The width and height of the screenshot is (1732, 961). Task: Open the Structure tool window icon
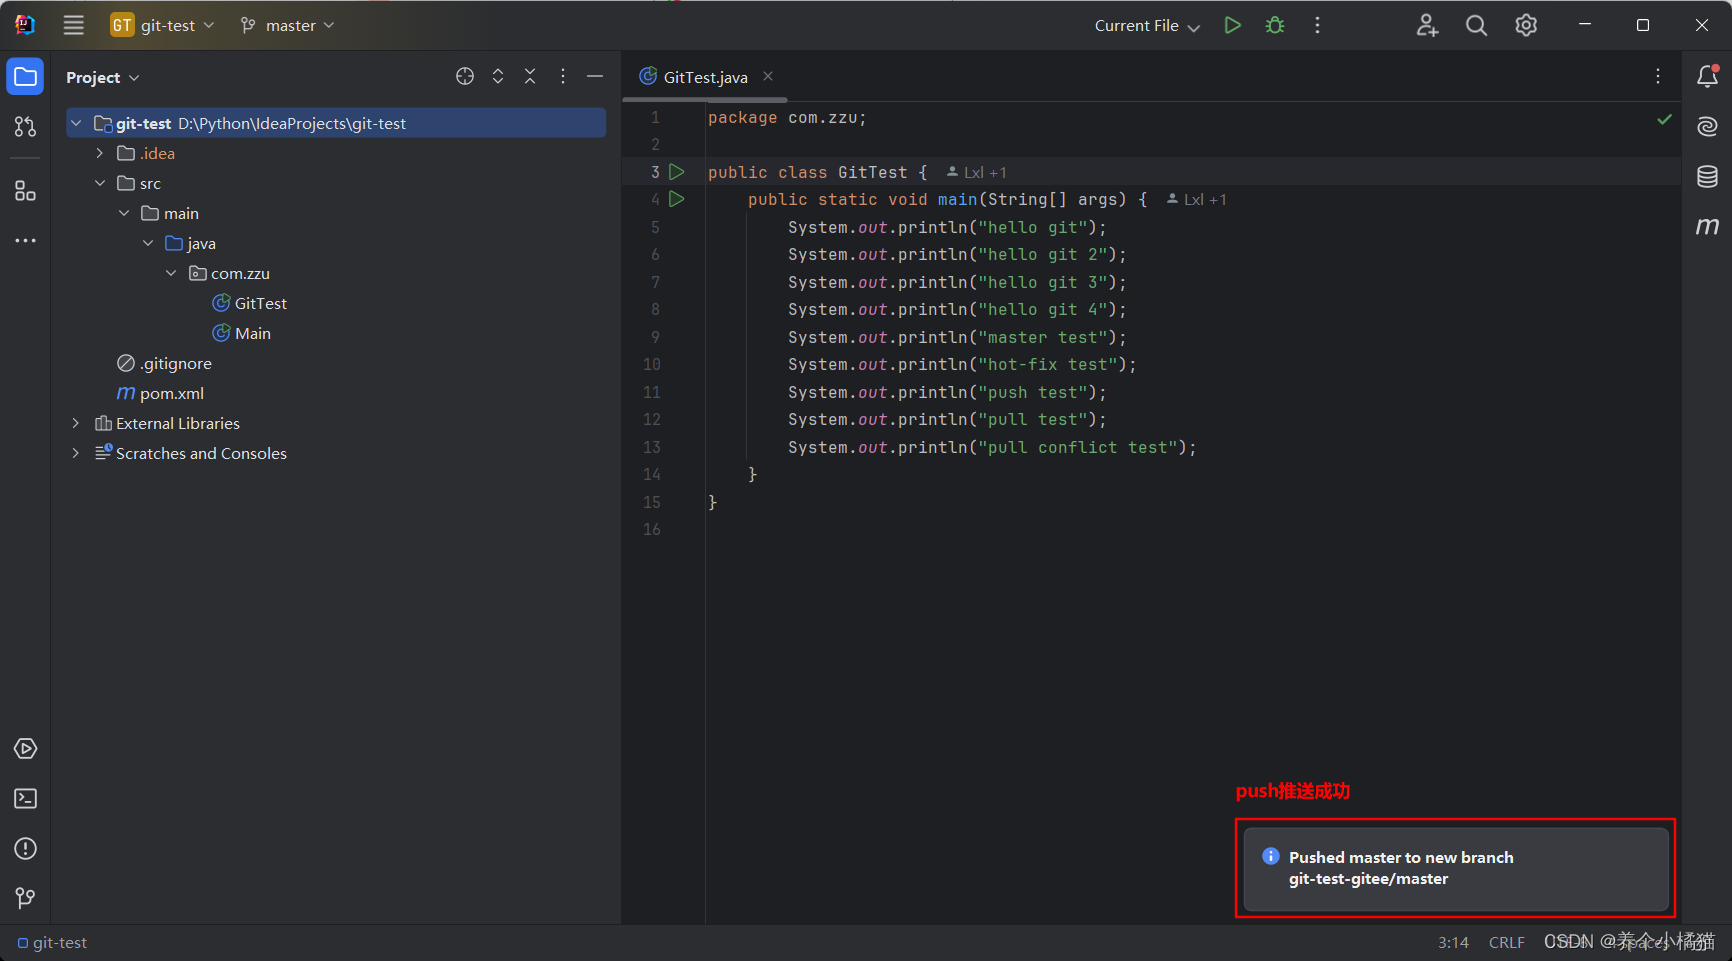click(25, 190)
